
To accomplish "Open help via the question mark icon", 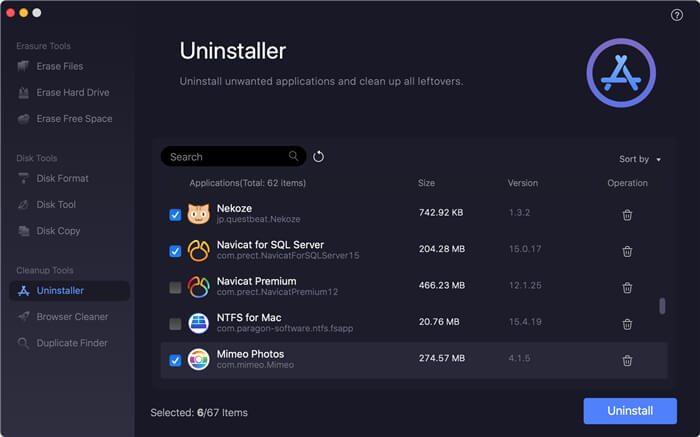I will [x=677, y=15].
